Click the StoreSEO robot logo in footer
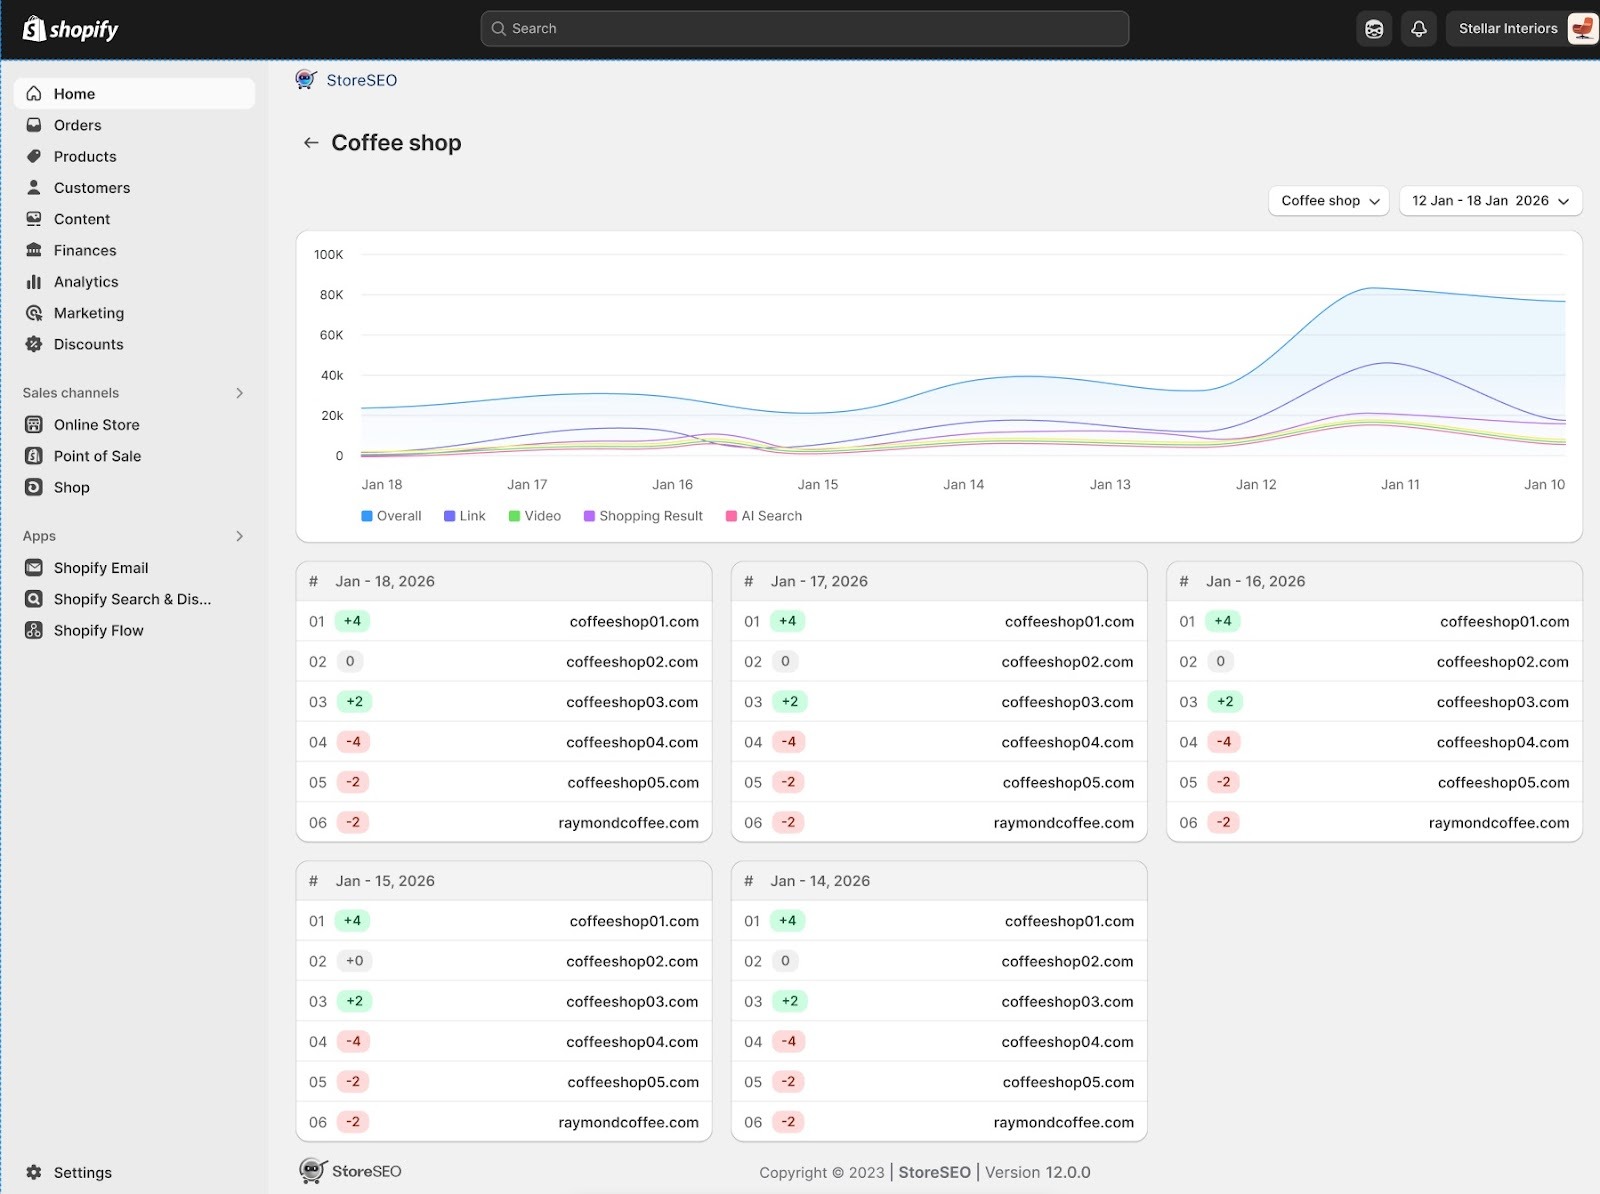 311,1170
